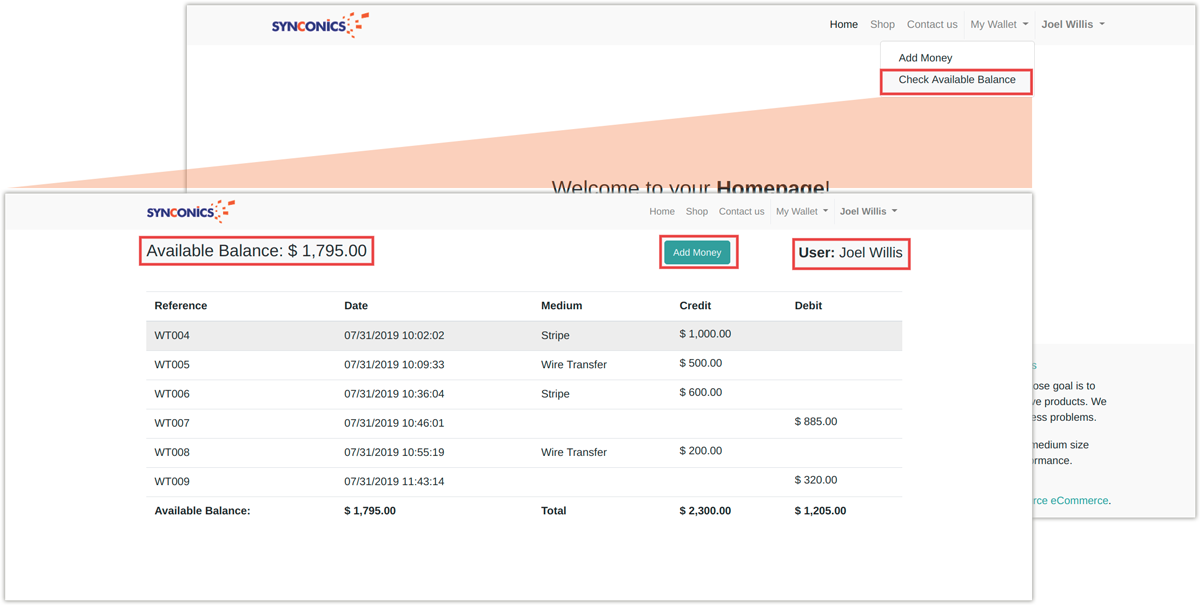1200x605 pixels.
Task: Click Contact us in the front navbar
Action: [741, 212]
